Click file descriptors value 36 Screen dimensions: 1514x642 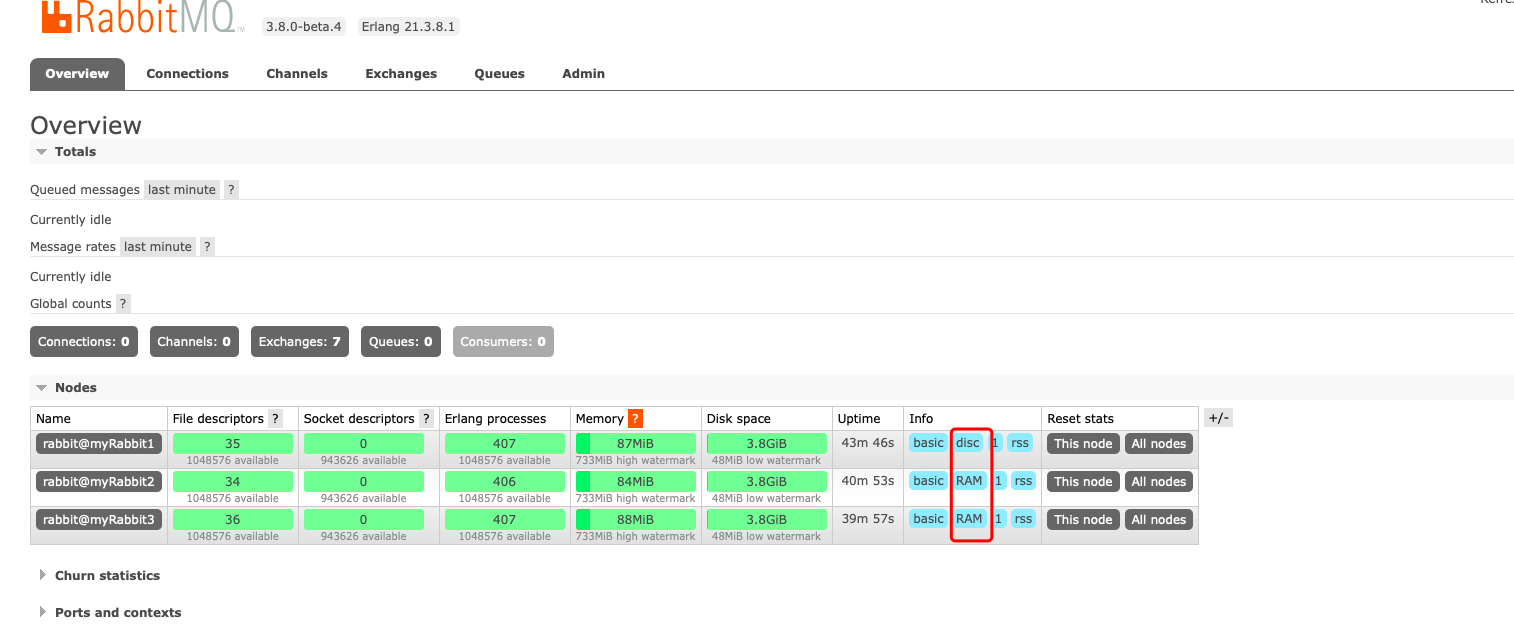233,519
